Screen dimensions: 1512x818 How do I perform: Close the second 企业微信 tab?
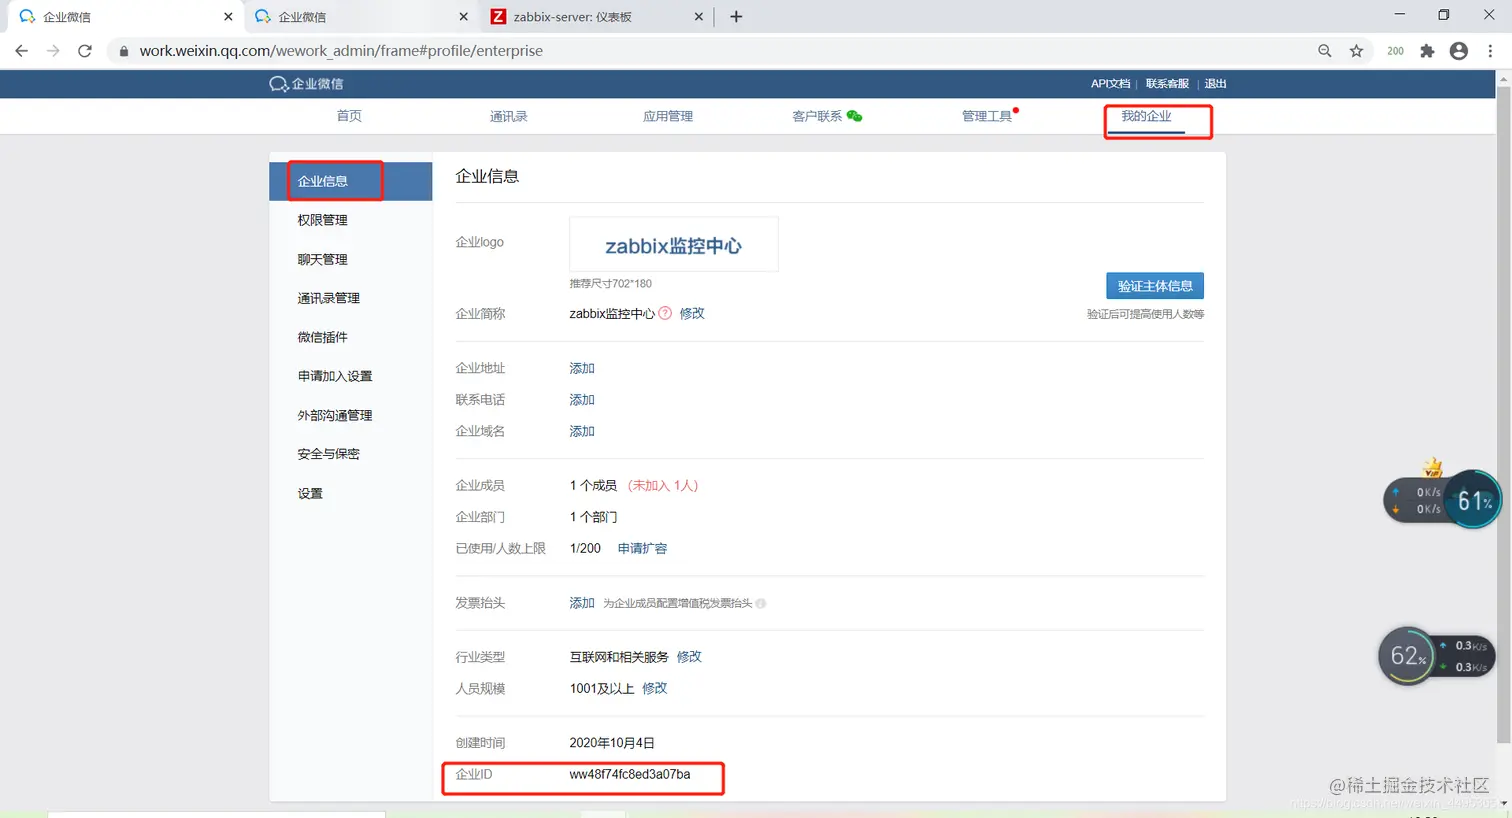[x=463, y=16]
